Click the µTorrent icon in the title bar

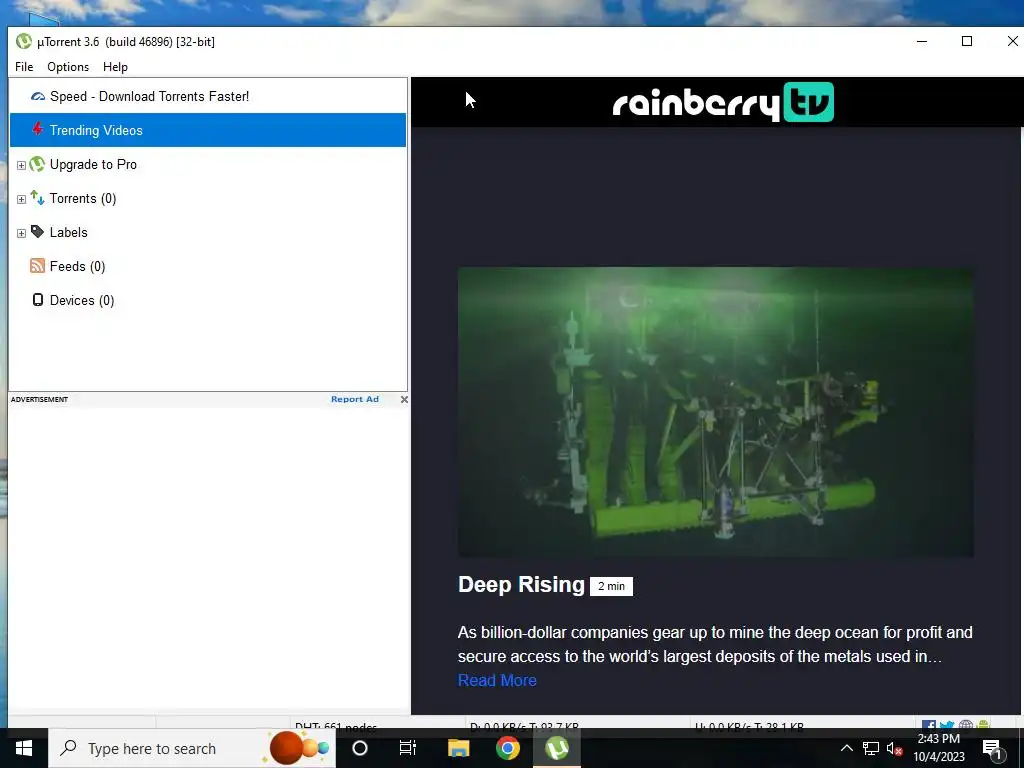tap(24, 41)
